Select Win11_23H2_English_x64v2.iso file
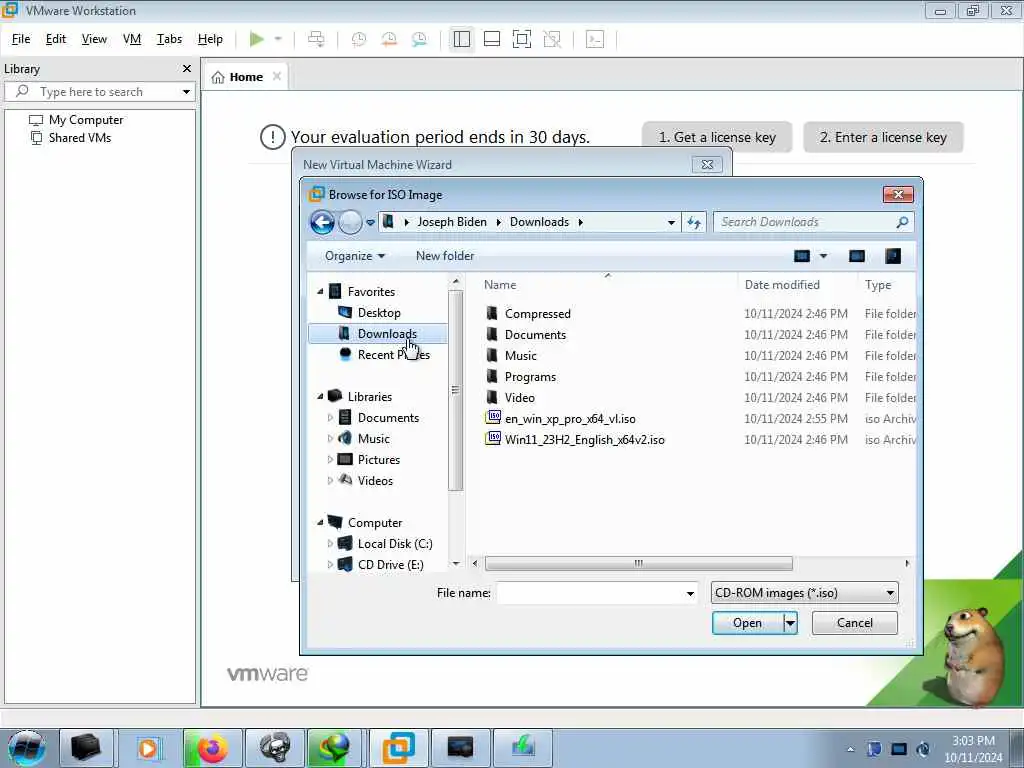Viewport: 1024px width, 768px height. (584, 440)
